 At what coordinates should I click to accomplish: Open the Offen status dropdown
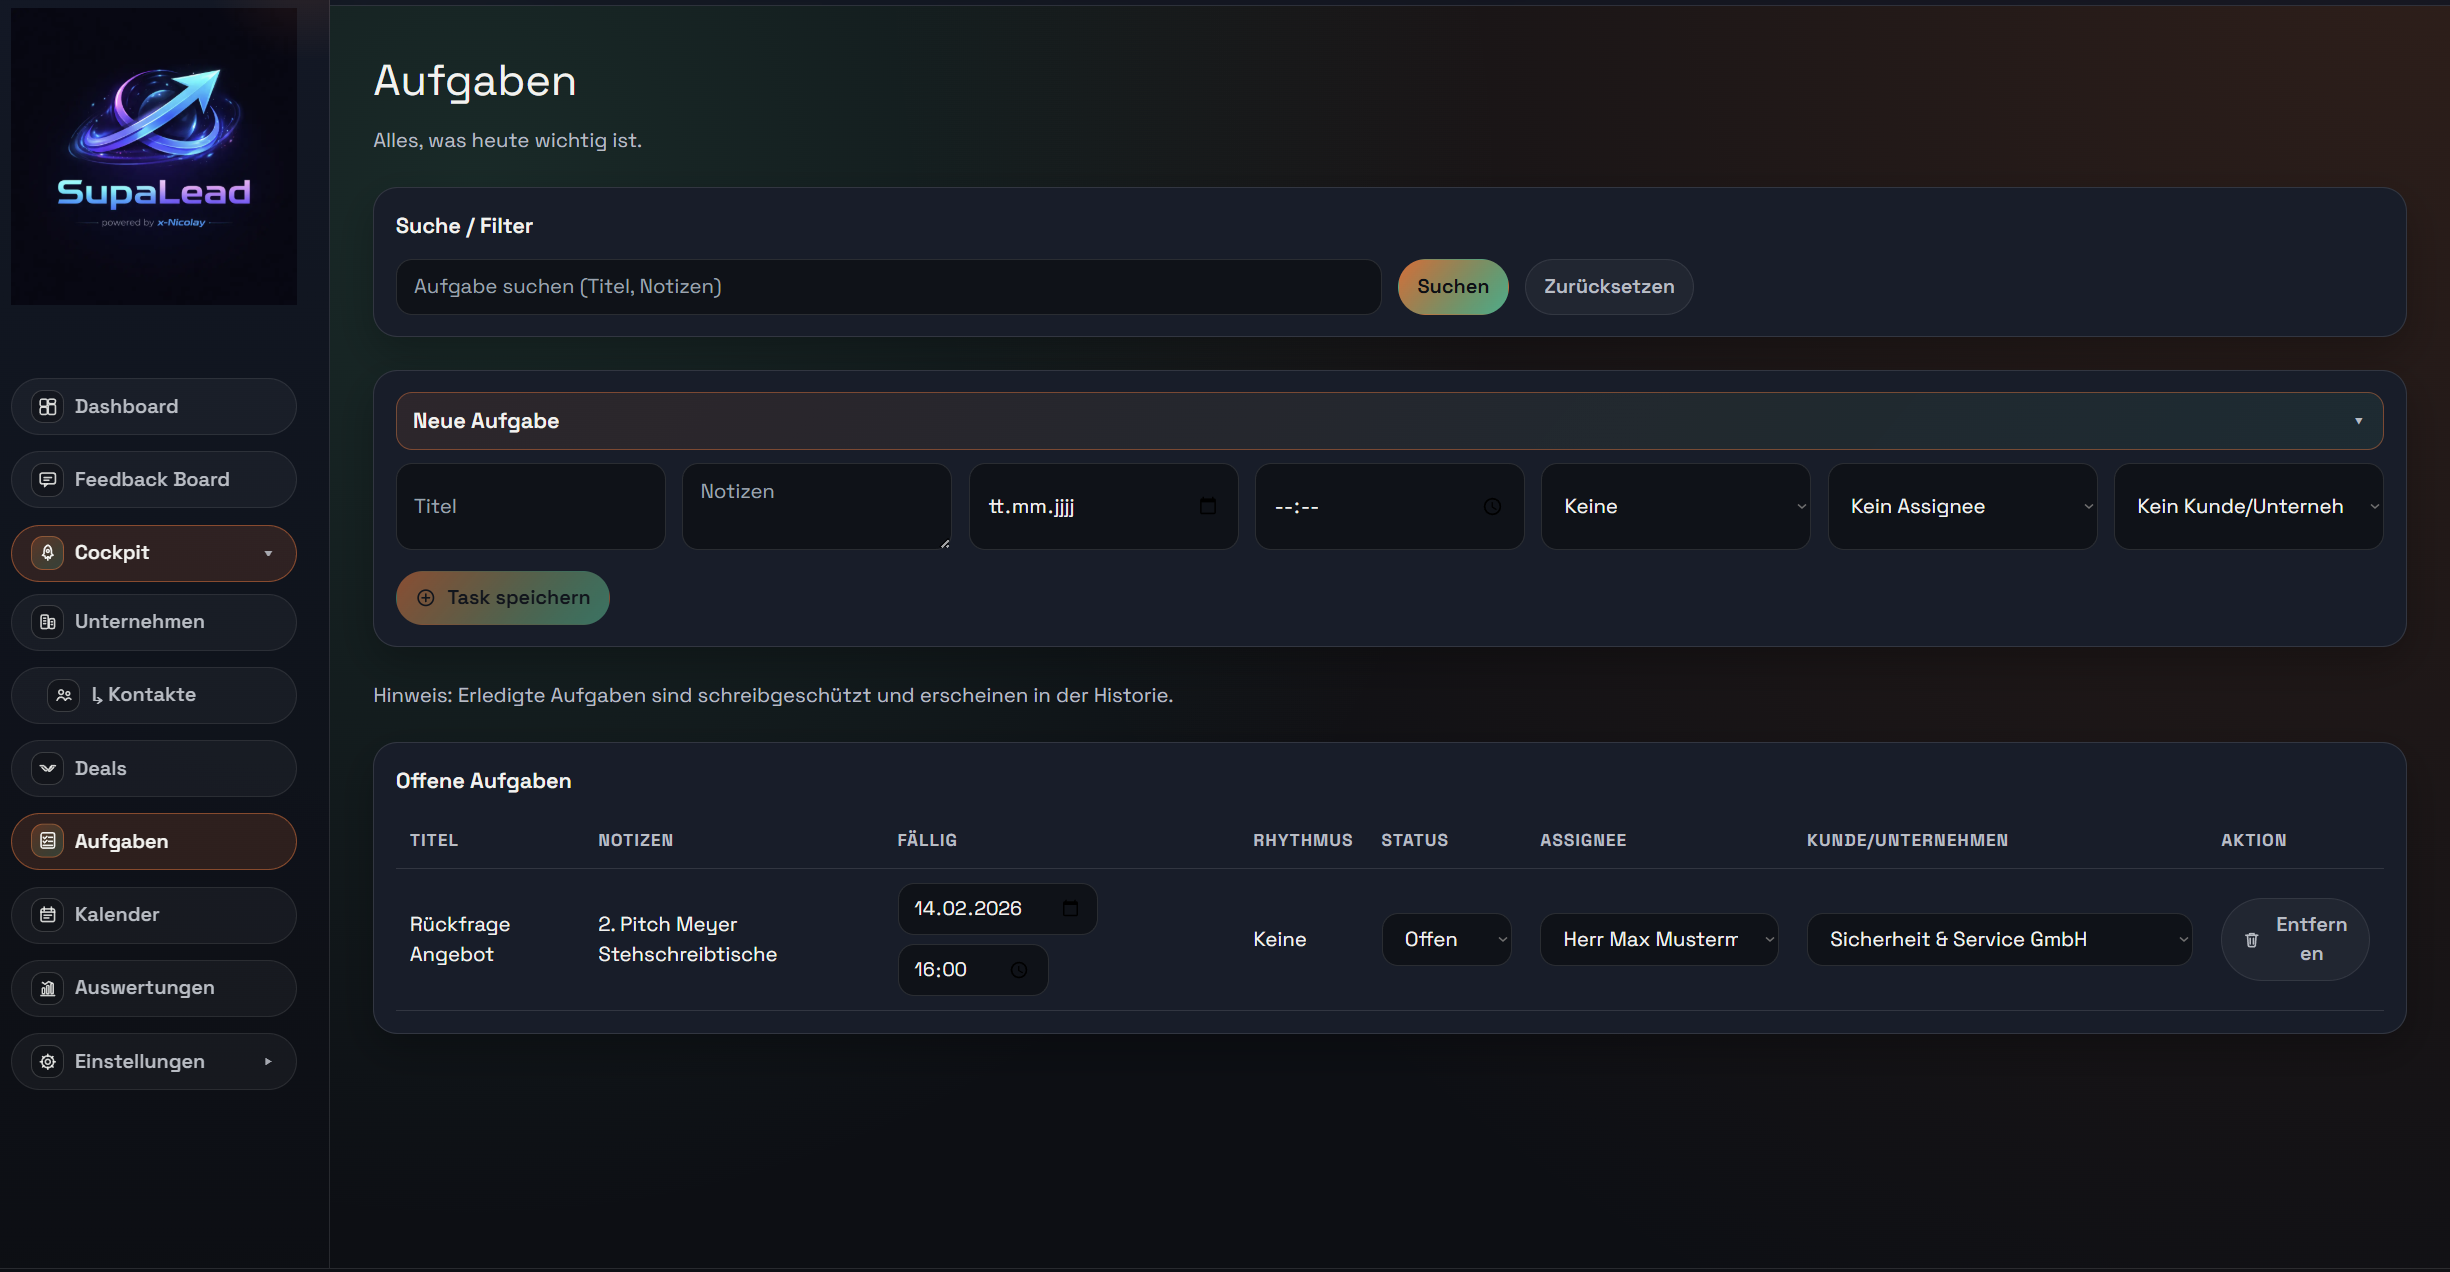click(x=1446, y=939)
